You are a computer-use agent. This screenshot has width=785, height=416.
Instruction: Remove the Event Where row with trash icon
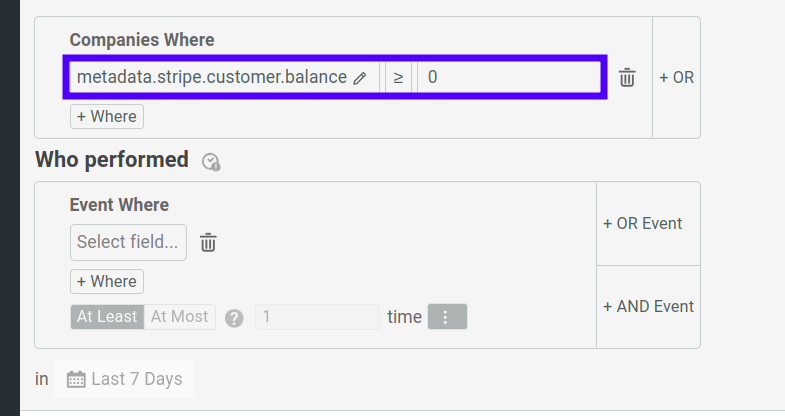coord(208,242)
